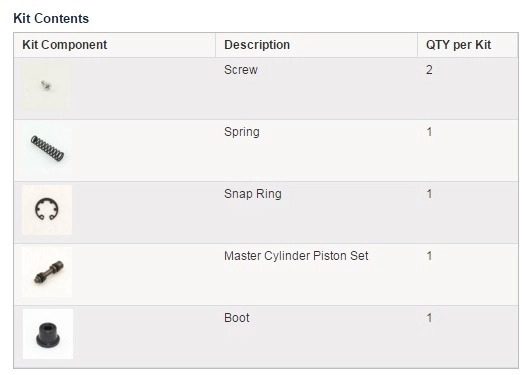532x375 pixels.
Task: Click Master Cylinder Piston Set description
Action: 296,256
